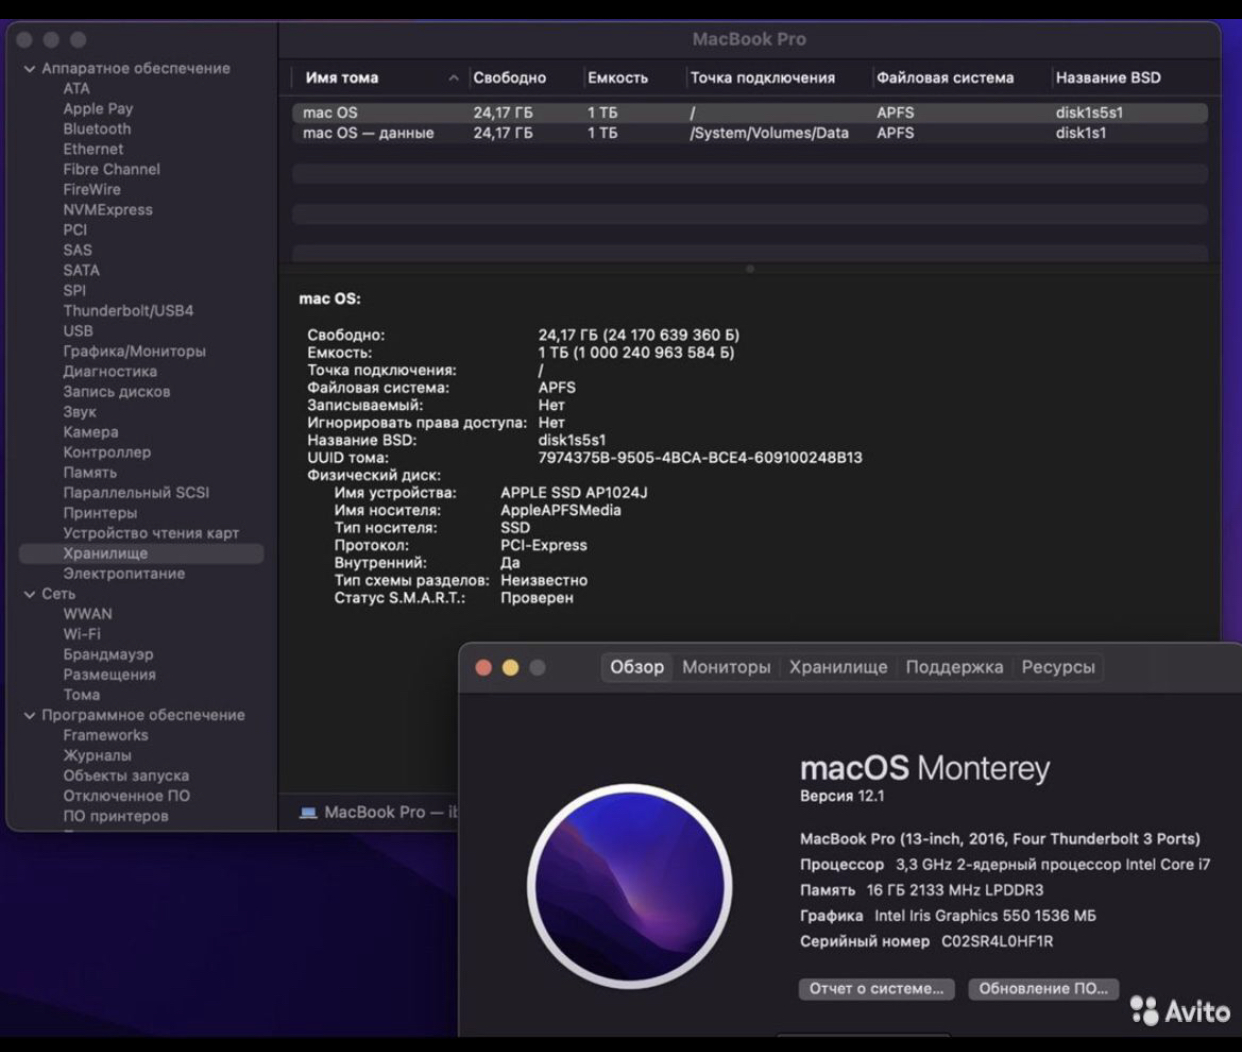Switch to the Поддержка tab
1242x1052 pixels.
(954, 667)
